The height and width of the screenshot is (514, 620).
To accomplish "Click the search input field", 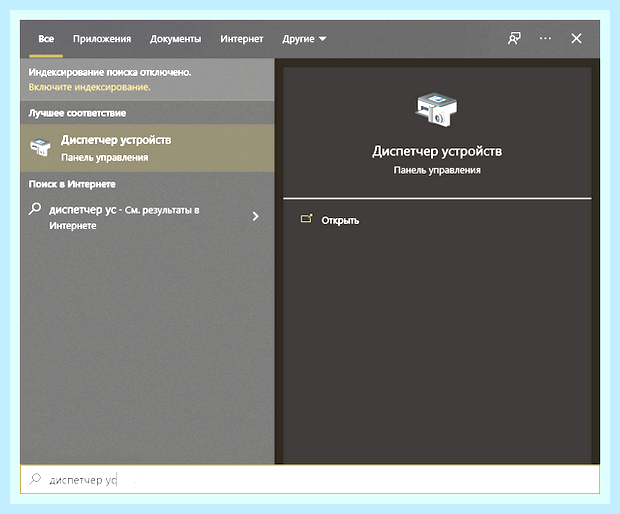I will coord(310,480).
